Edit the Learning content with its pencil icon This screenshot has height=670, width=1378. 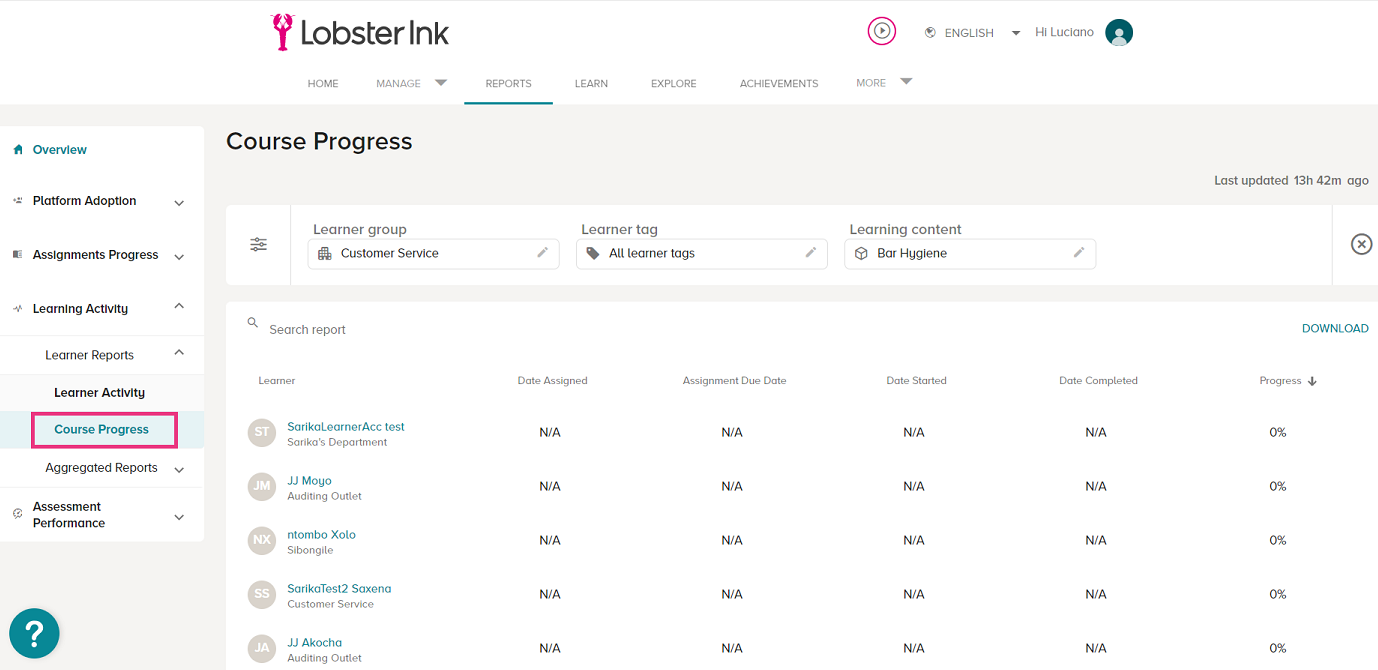pos(1079,253)
